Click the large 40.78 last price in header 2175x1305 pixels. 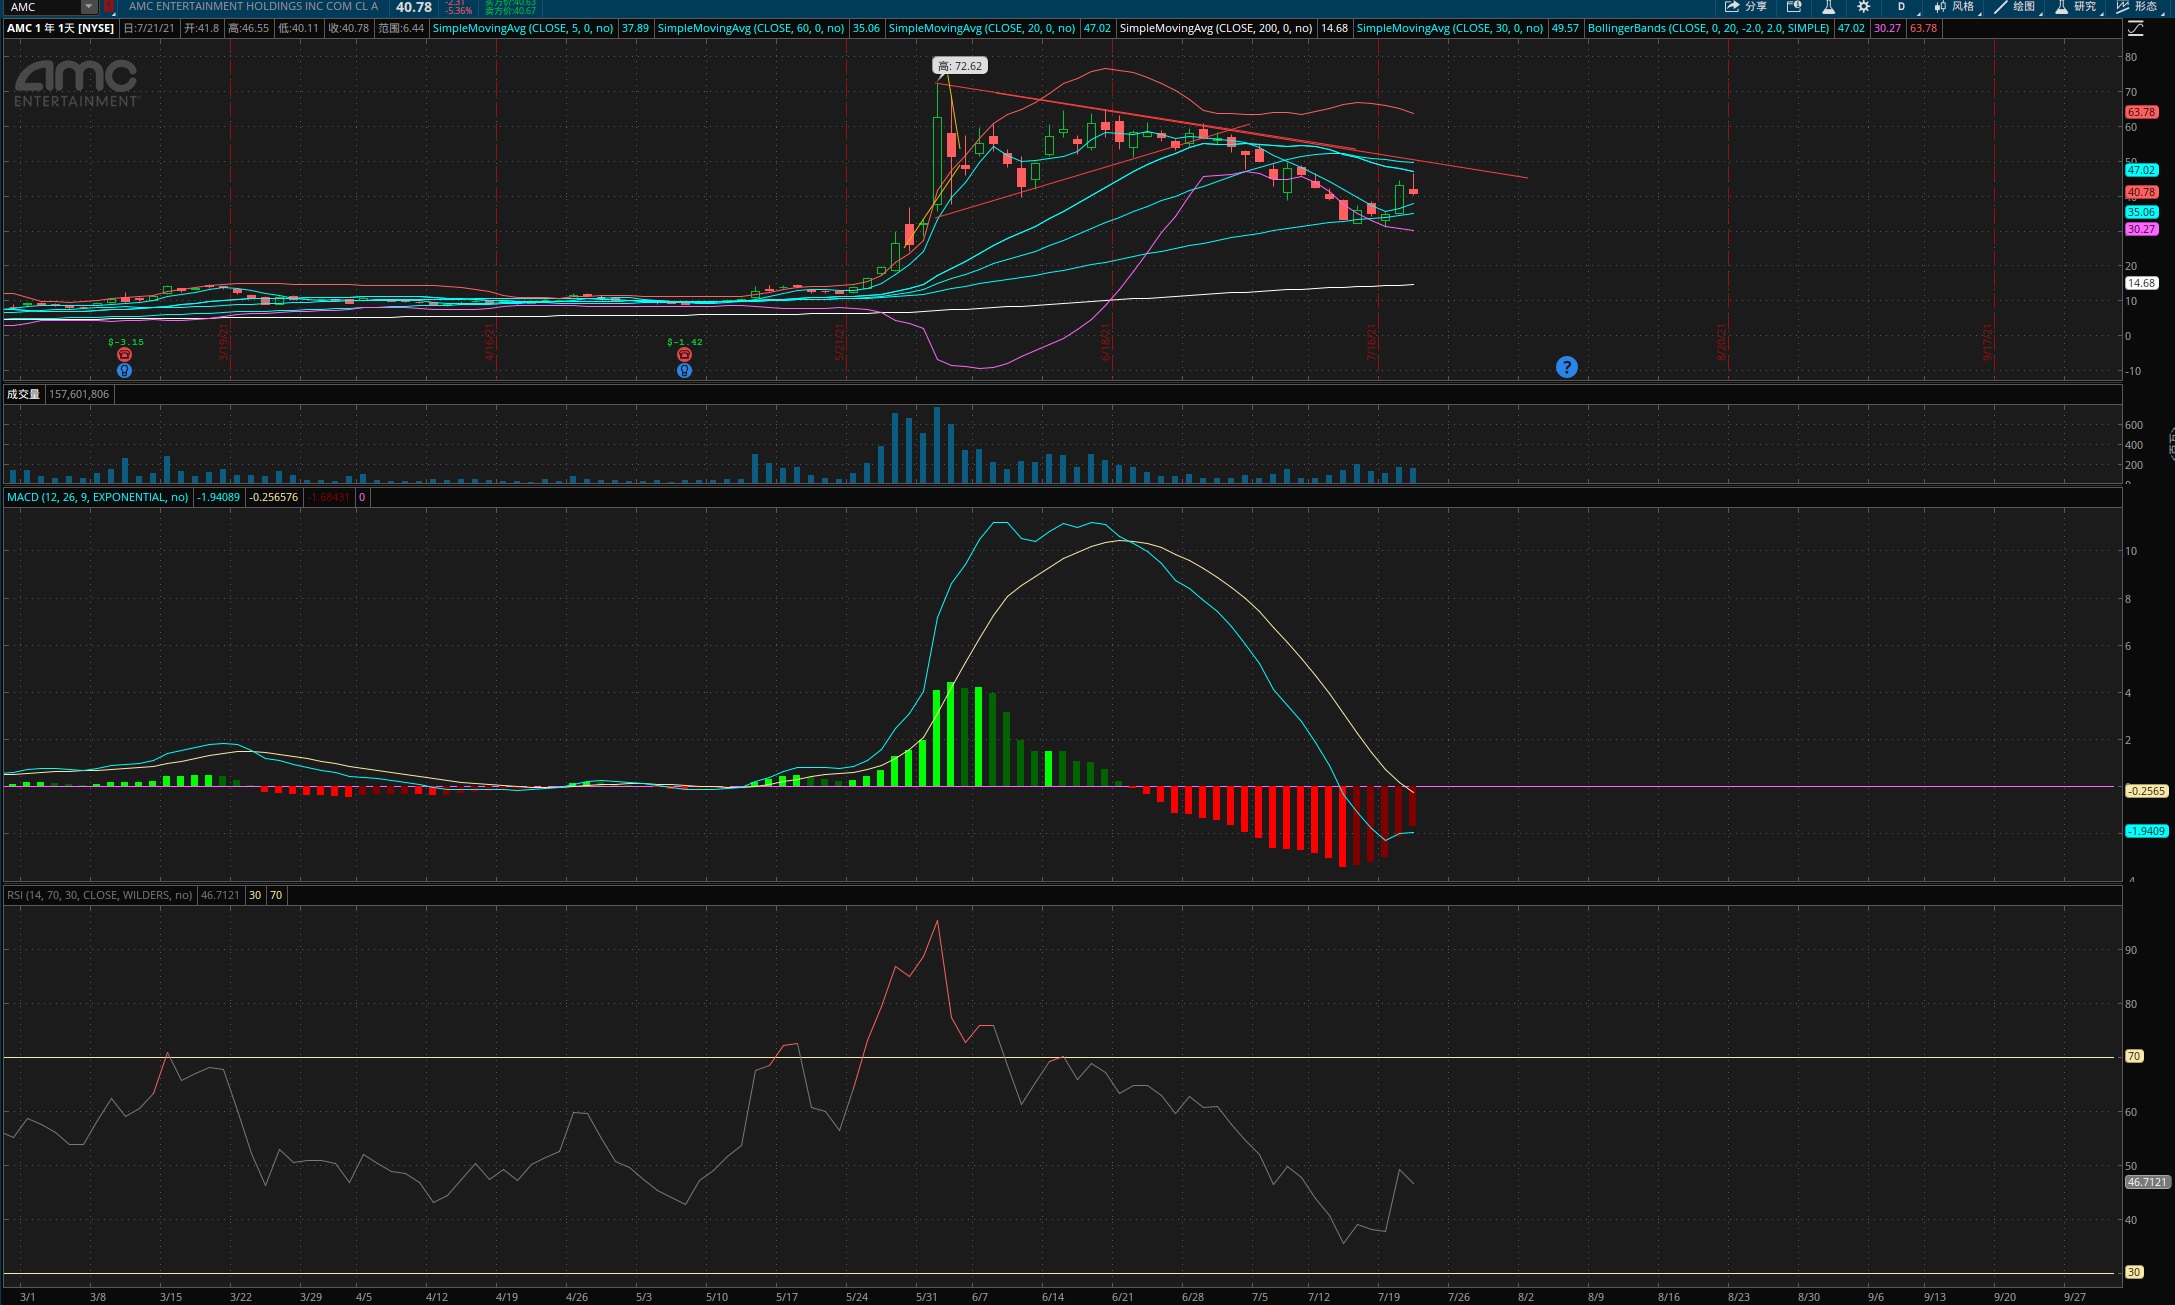click(x=414, y=7)
